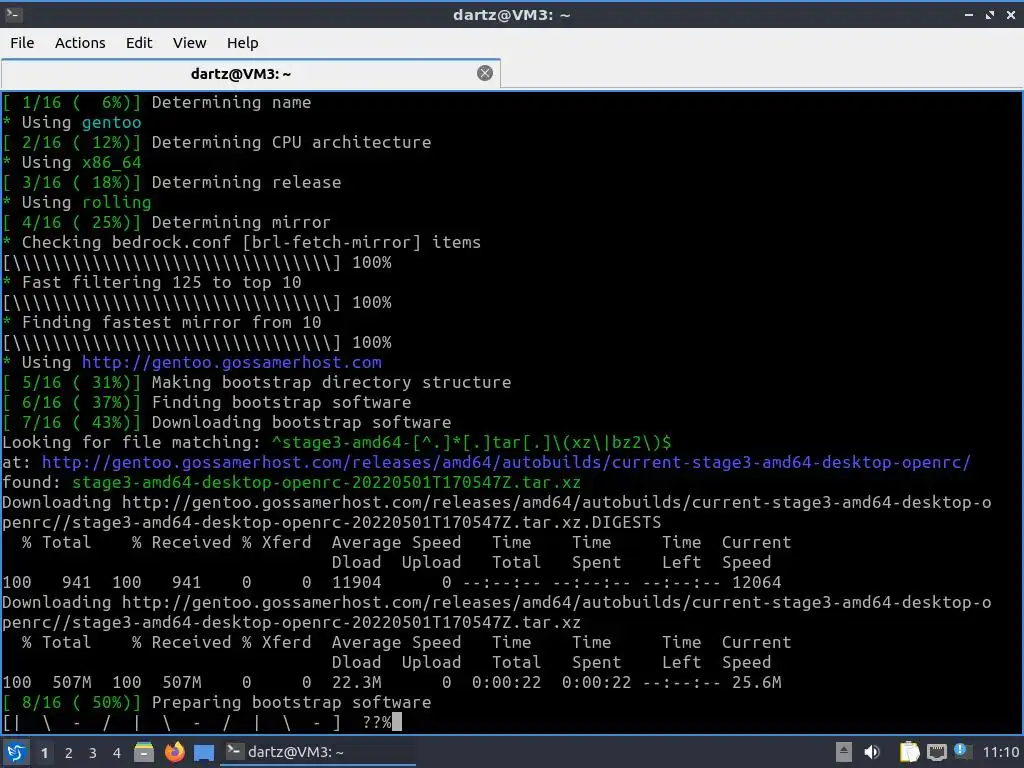Switch to workspace 1
Image resolution: width=1024 pixels, height=768 pixels.
pos(44,753)
